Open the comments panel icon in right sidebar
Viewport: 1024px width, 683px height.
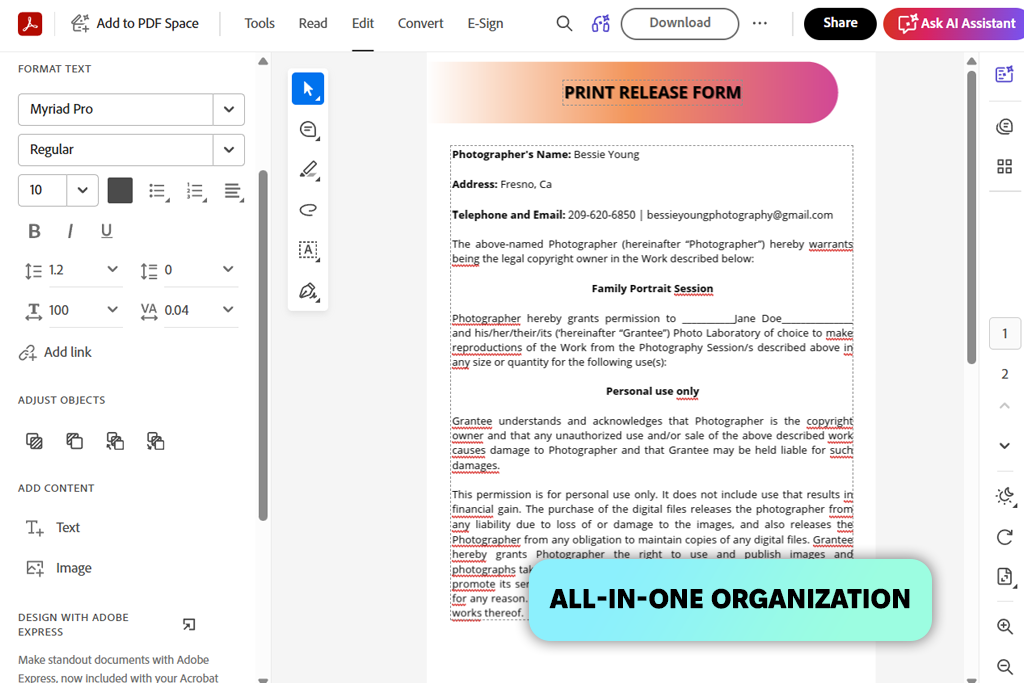[1004, 126]
